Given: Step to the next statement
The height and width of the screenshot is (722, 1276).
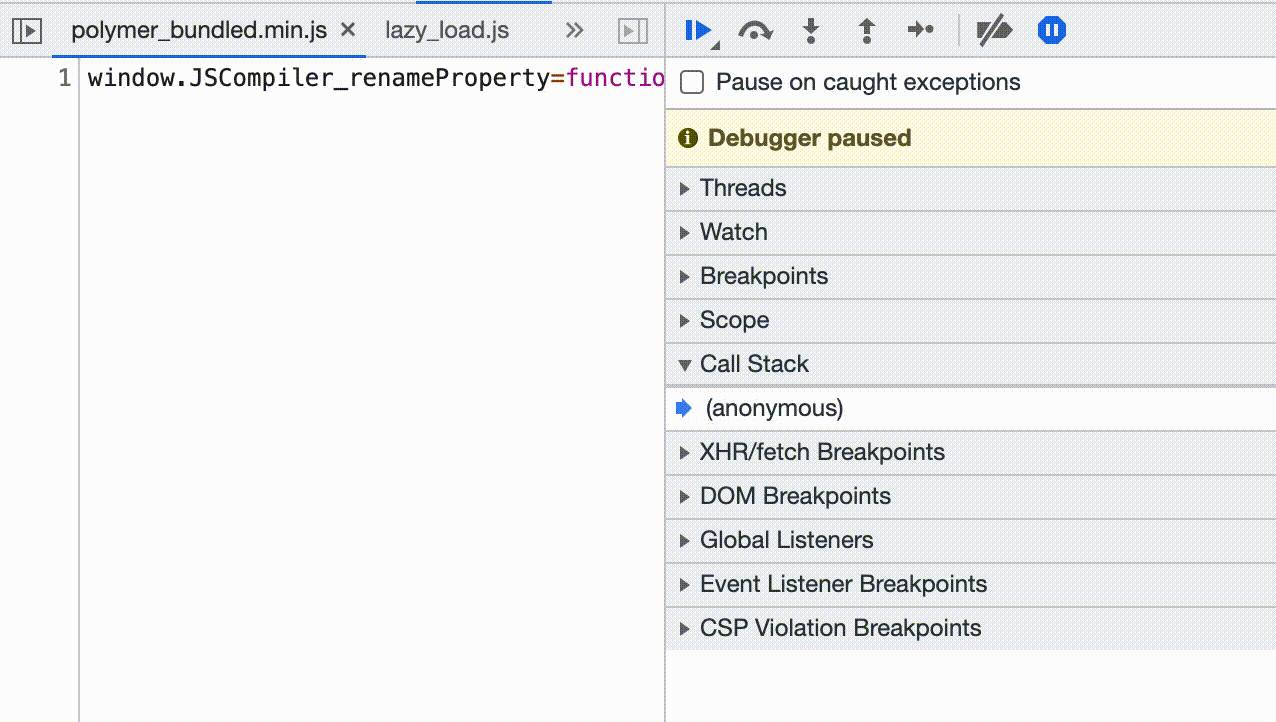Looking at the screenshot, I should click(x=921, y=30).
